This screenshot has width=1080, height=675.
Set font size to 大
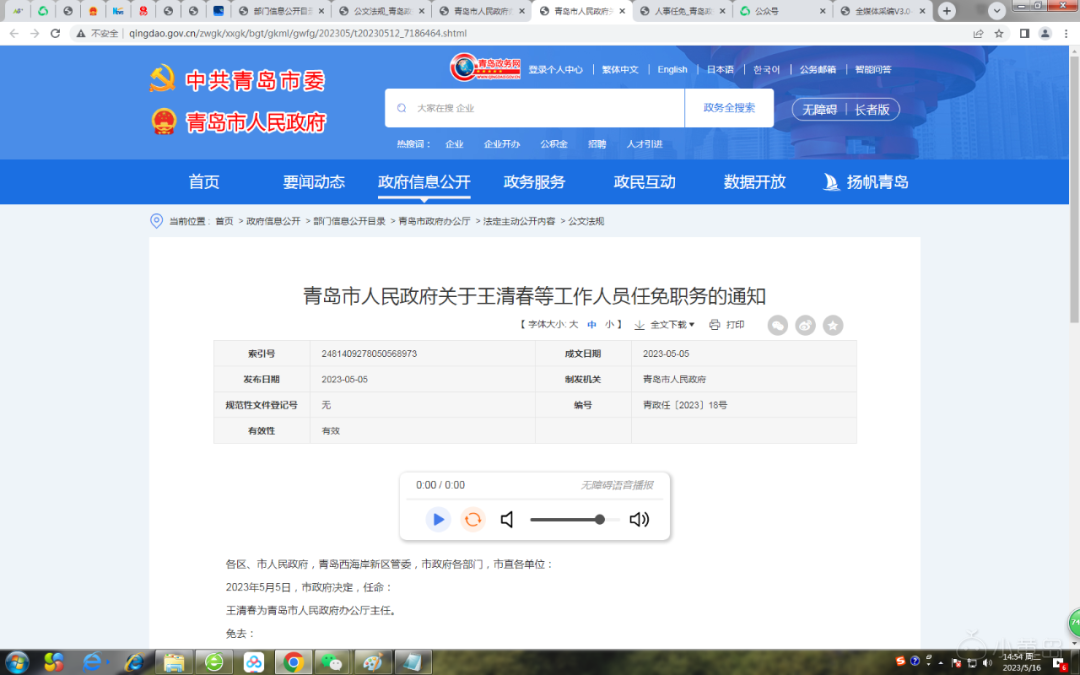coord(574,325)
